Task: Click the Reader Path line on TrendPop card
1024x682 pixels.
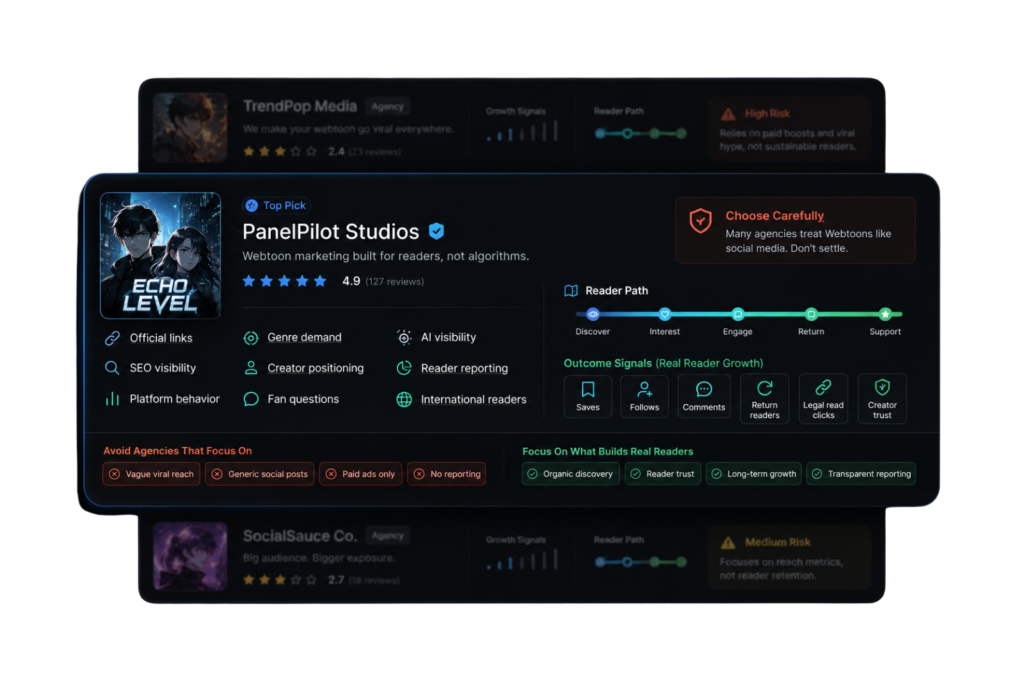Action: click(641, 133)
